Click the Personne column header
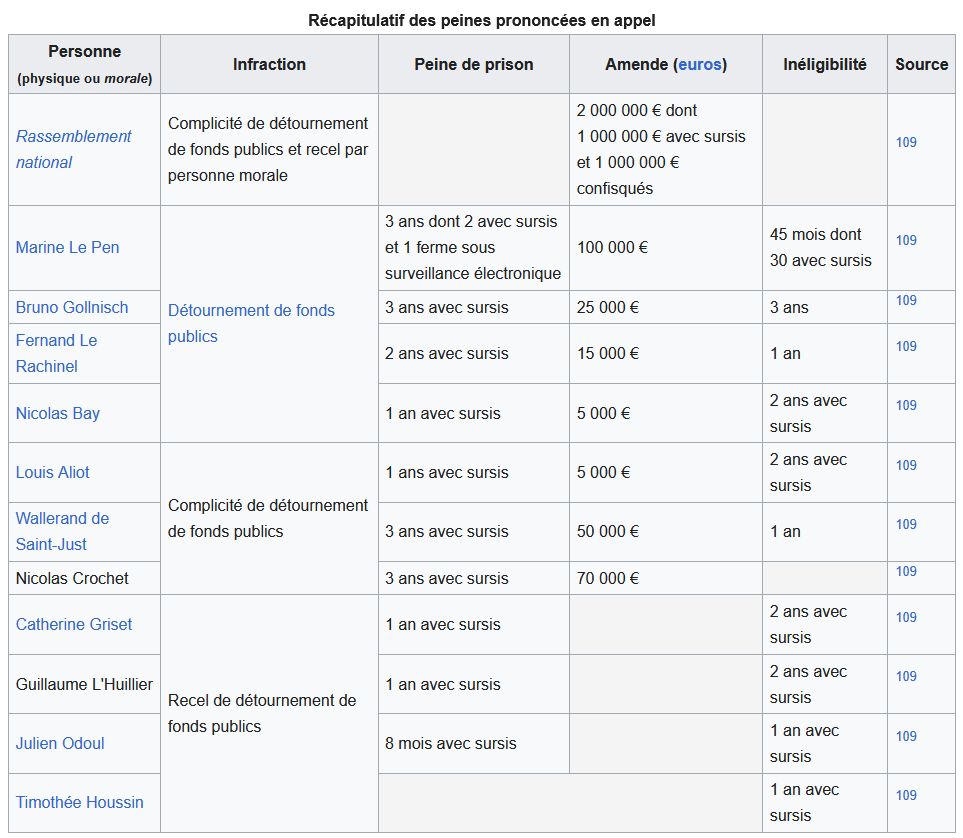 coord(85,64)
